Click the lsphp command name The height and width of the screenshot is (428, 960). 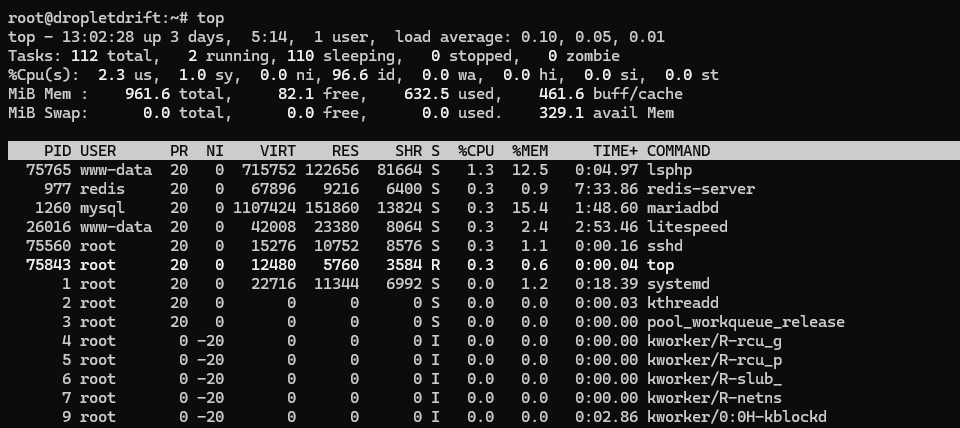coord(669,170)
